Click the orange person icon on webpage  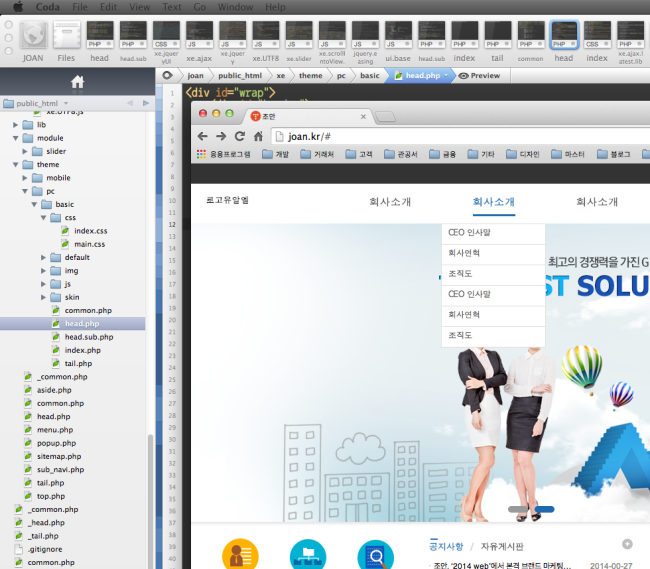[240, 554]
